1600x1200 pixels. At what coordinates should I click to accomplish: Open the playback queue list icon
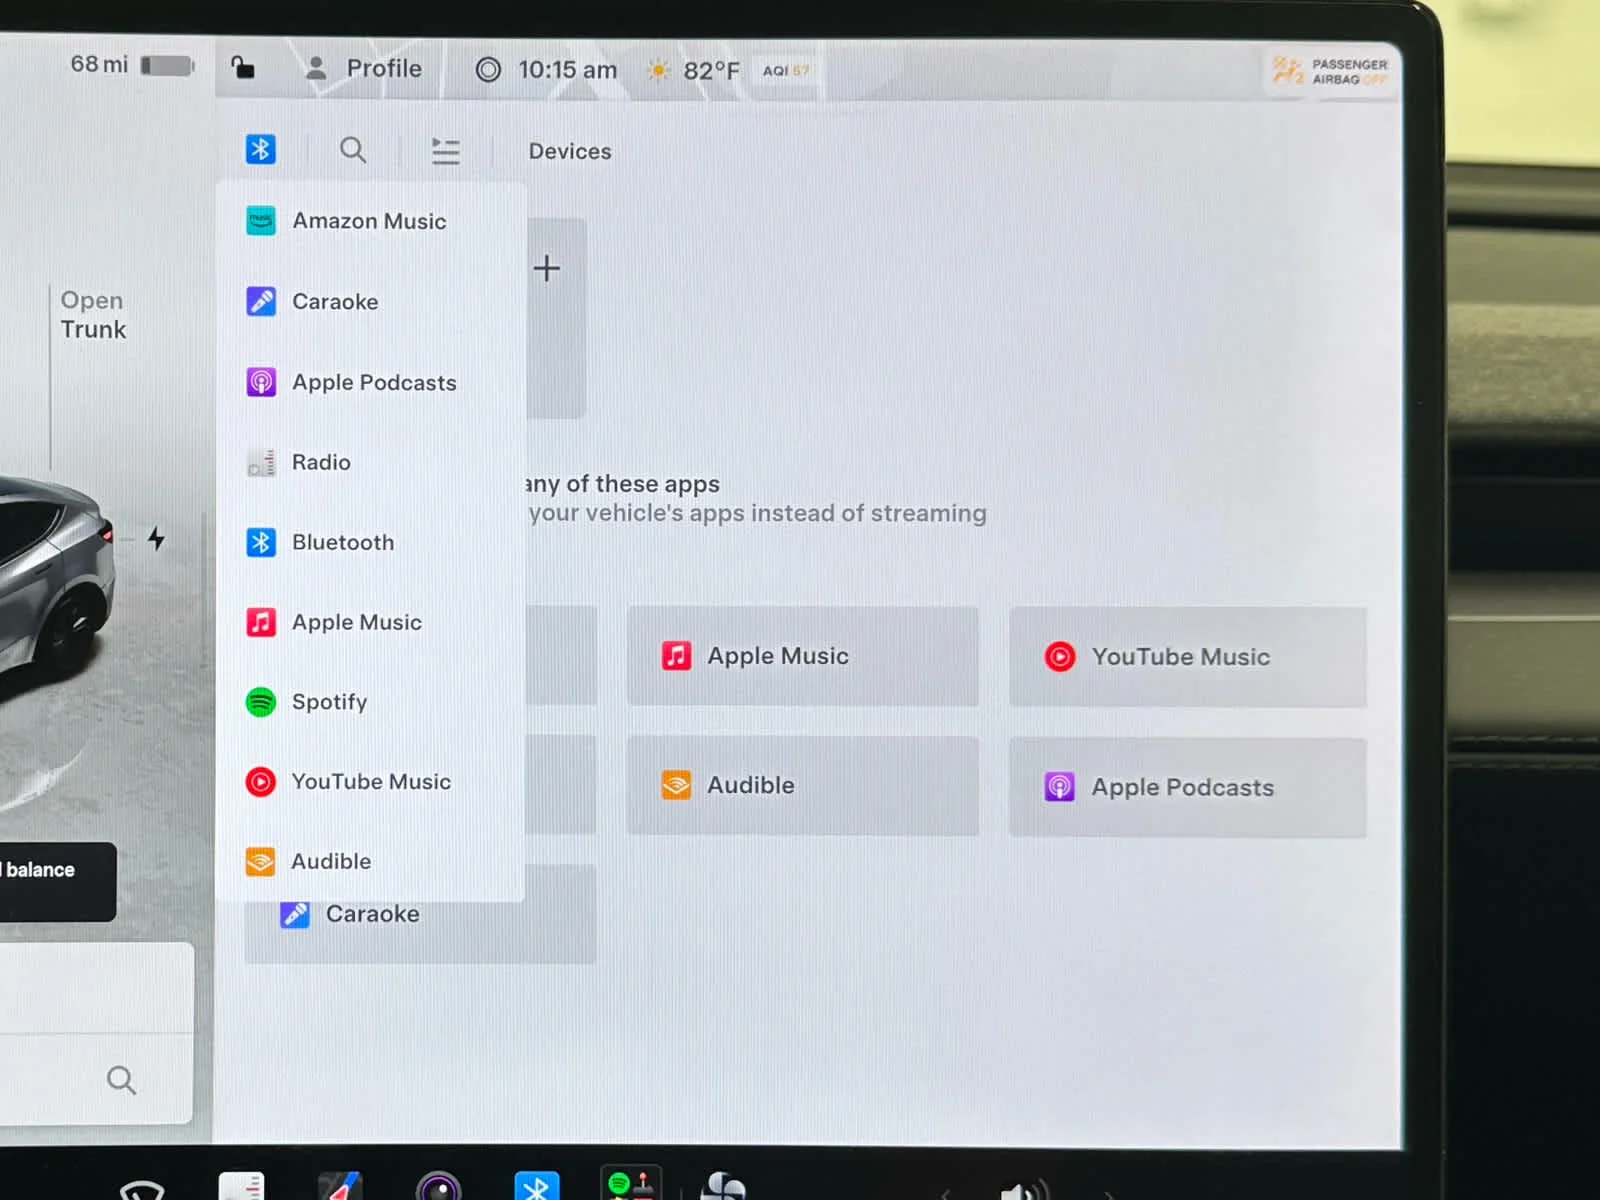click(446, 151)
